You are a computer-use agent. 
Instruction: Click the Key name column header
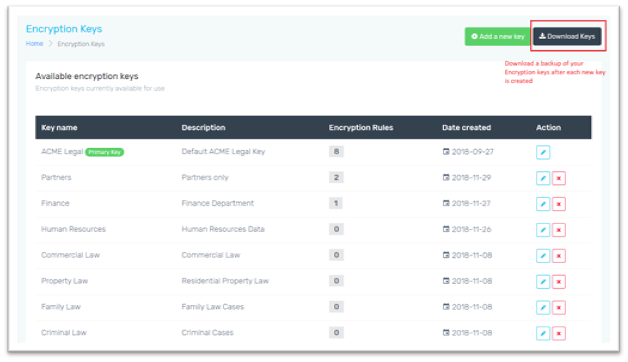coord(59,128)
